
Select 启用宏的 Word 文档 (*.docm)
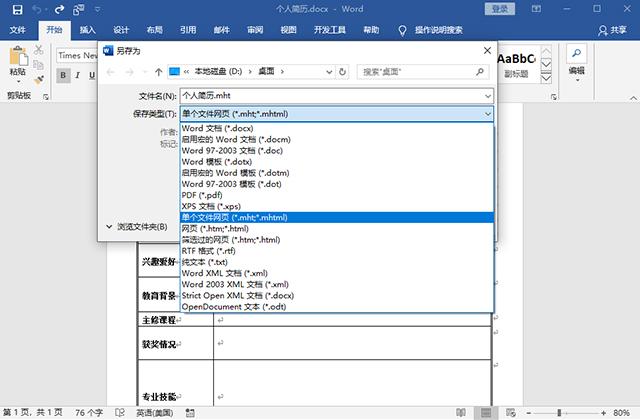point(337,139)
